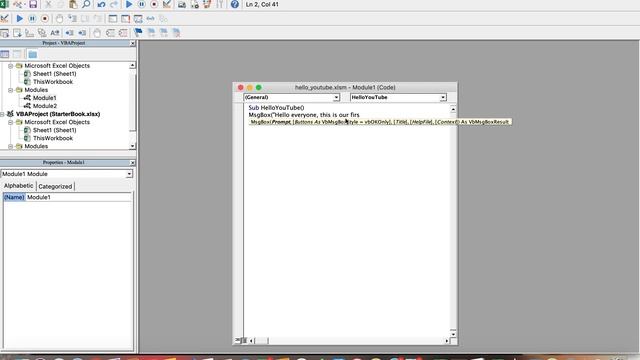Viewport: 640px width, 360px height.
Task: Toggle Design Mode on the top toolbar
Action: tap(167, 4)
